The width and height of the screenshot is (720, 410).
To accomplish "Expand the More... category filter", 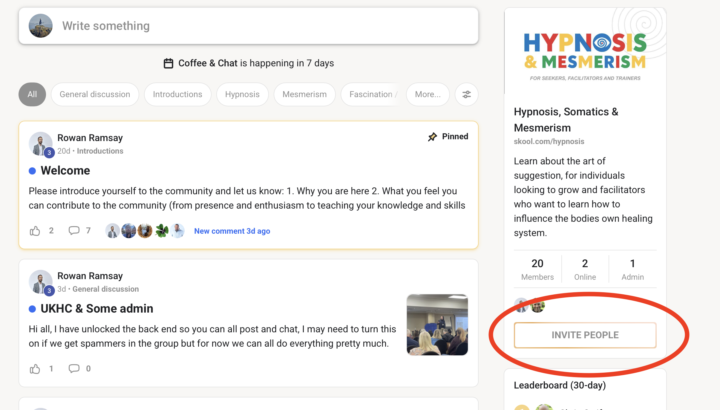I will 427,94.
